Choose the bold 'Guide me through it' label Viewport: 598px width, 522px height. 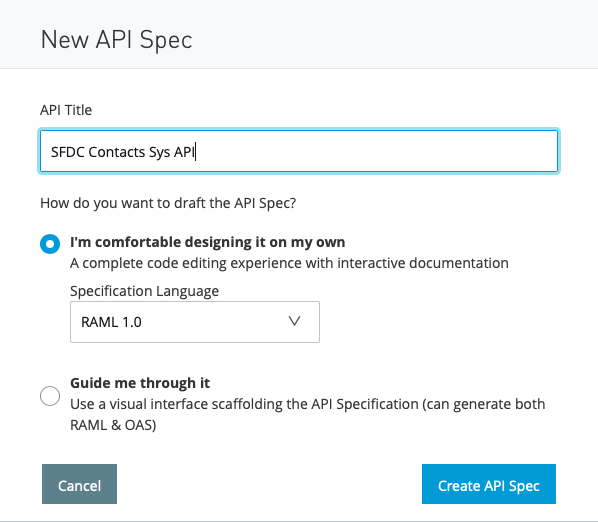click(140, 383)
